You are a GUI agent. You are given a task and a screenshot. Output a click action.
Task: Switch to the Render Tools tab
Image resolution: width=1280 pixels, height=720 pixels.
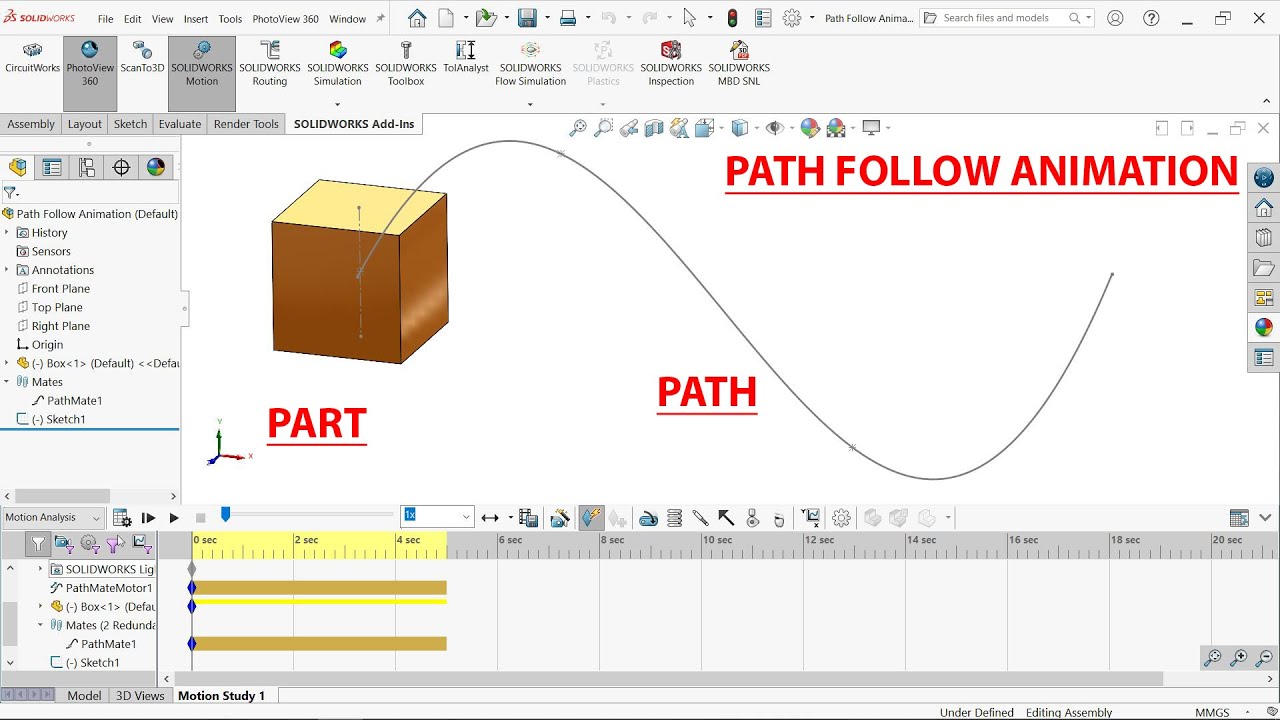(x=246, y=124)
